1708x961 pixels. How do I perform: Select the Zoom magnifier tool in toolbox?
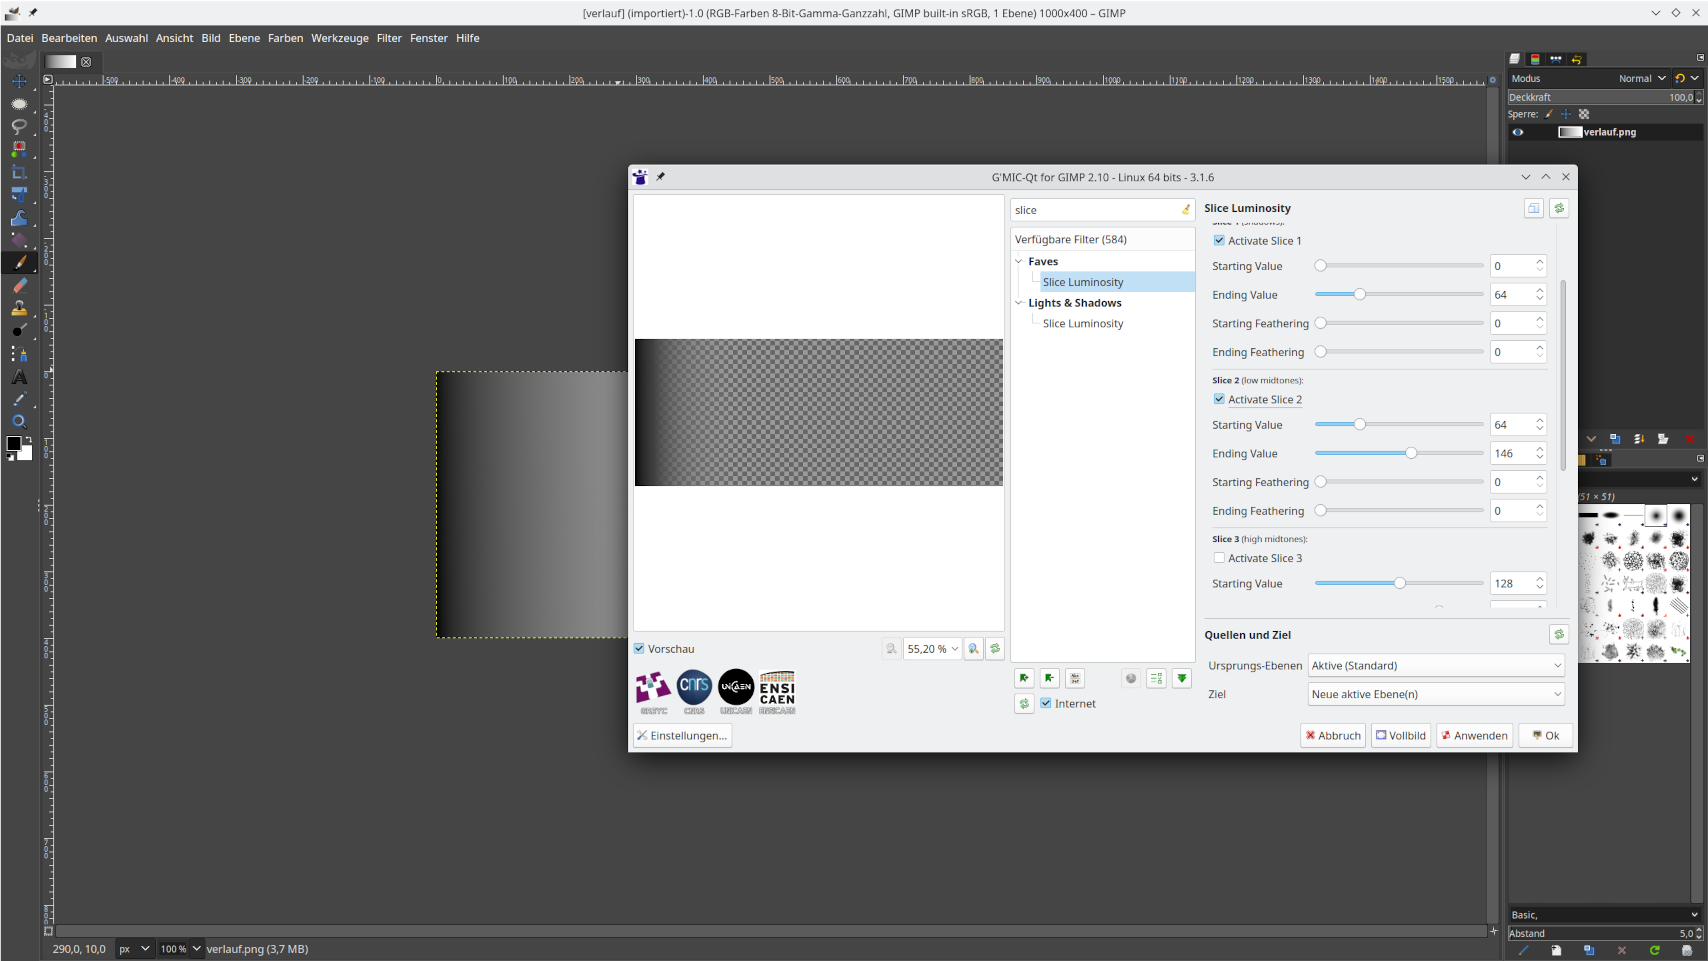[19, 422]
